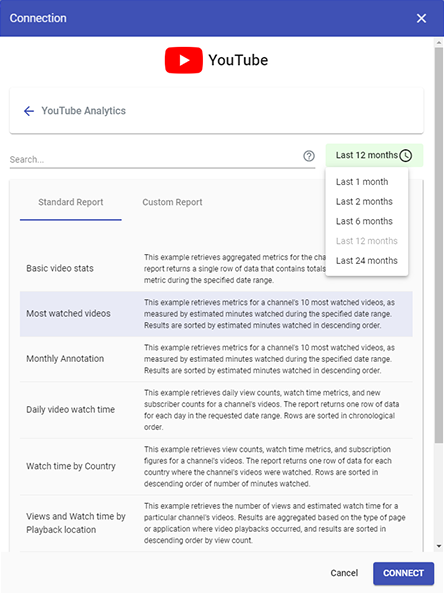444x593 pixels.
Task: Click the scrollbar up arrow
Action: coord(439,43)
